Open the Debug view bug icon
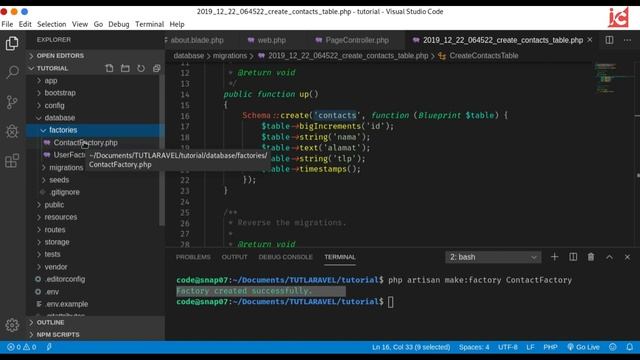The image size is (640, 360). 12,131
